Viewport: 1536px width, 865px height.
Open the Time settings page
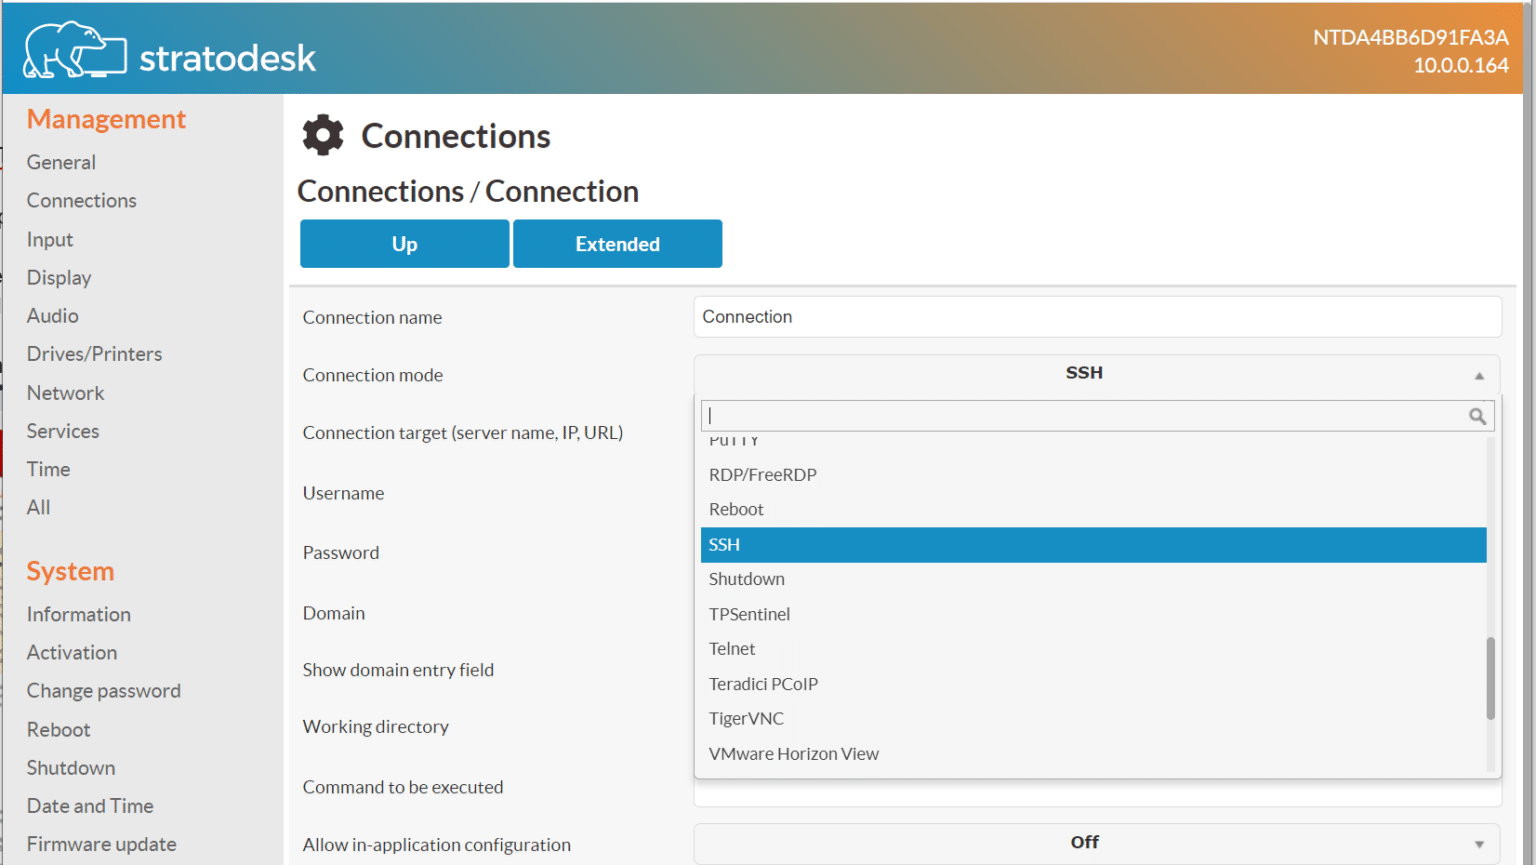tap(48, 469)
